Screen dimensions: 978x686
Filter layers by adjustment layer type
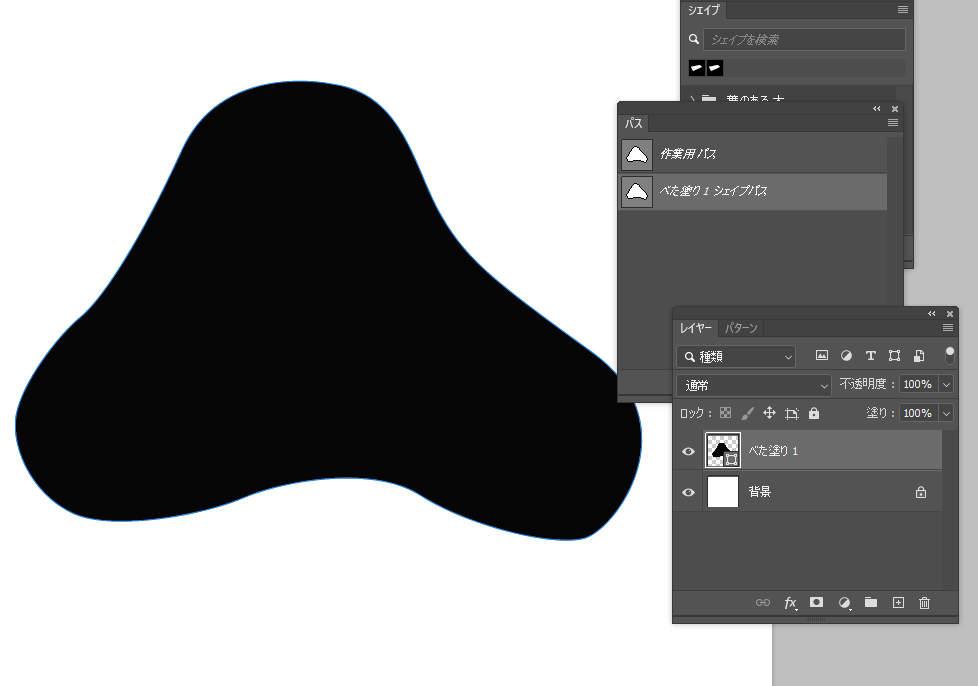tap(846, 356)
